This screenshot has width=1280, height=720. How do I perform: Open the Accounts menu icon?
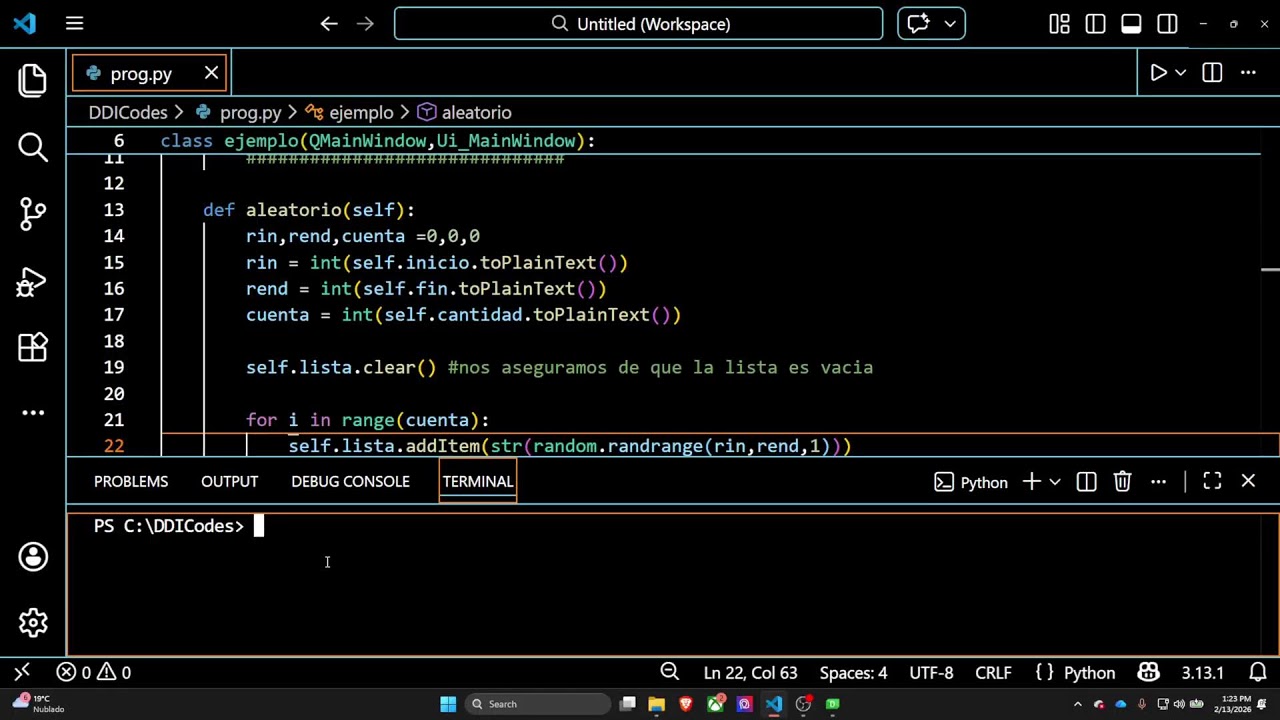(x=33, y=557)
